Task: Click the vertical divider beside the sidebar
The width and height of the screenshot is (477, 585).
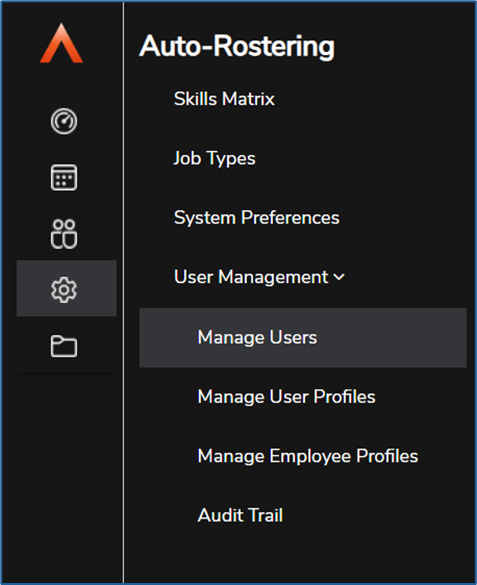Action: pyautogui.click(x=123, y=292)
